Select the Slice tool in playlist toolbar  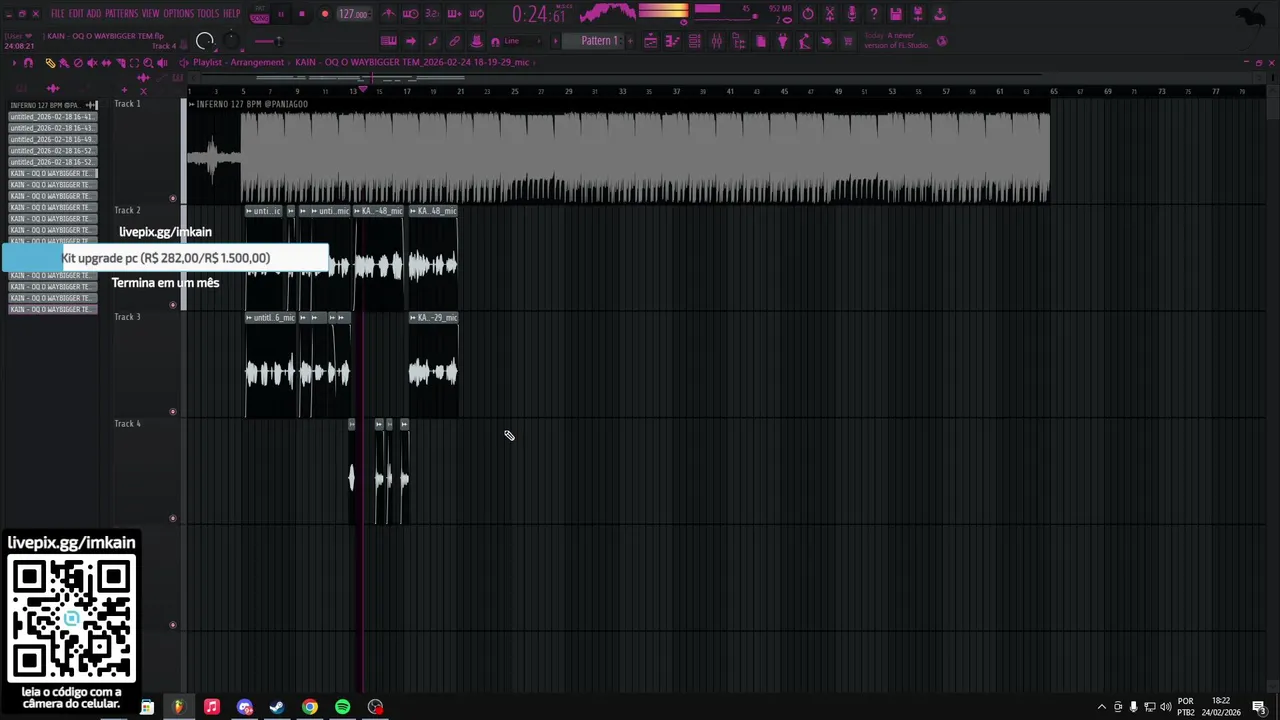[x=120, y=63]
